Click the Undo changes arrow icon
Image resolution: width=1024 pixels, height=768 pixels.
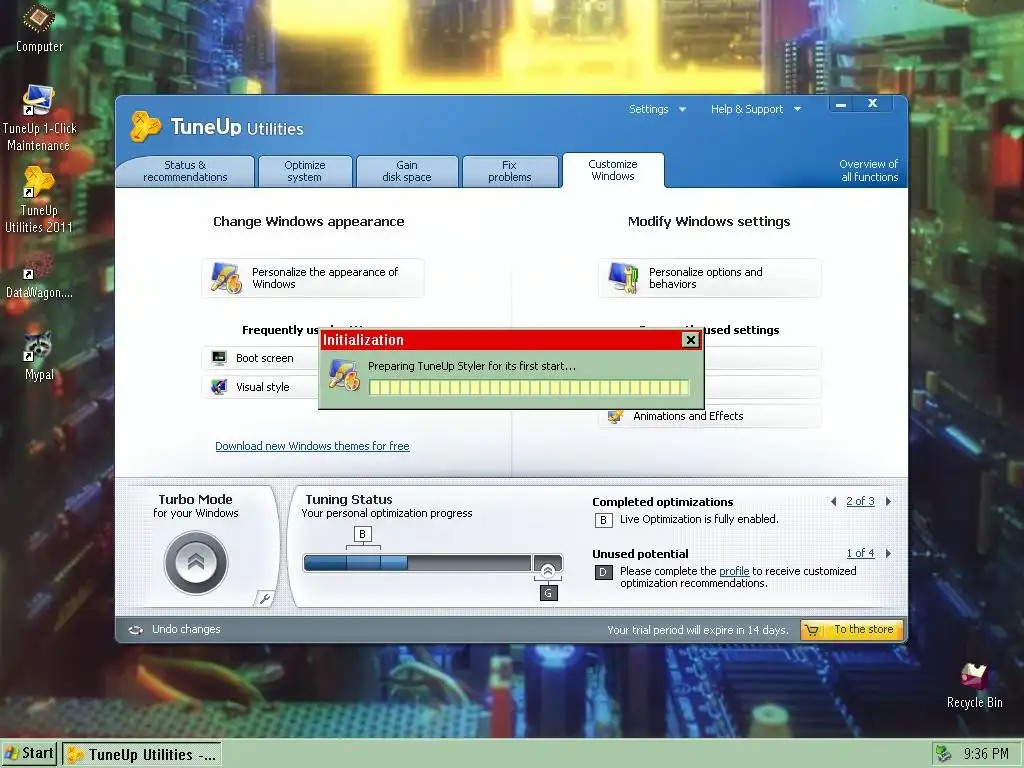click(x=136, y=630)
